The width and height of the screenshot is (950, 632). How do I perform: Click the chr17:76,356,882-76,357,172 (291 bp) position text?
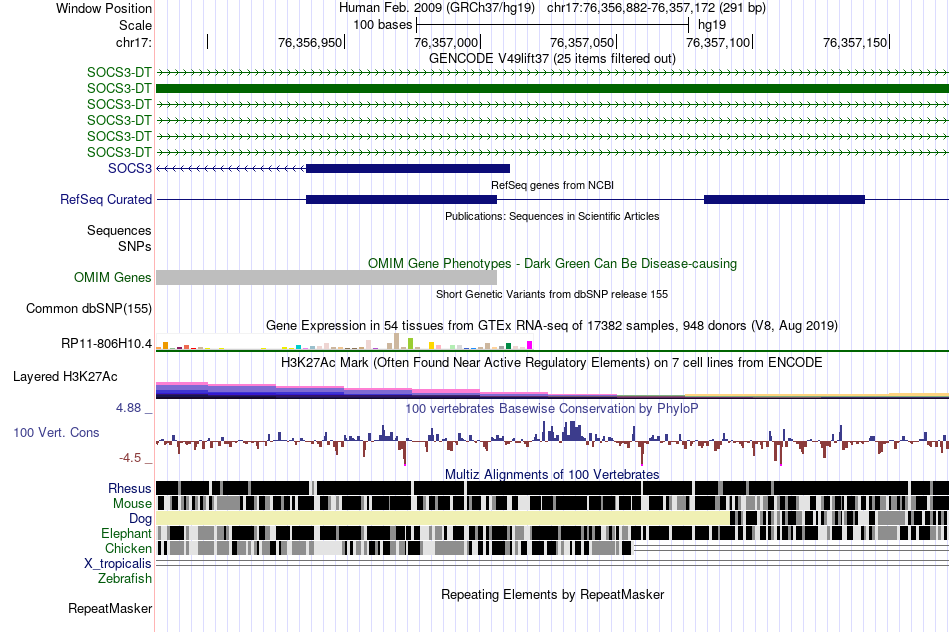tap(656, 8)
